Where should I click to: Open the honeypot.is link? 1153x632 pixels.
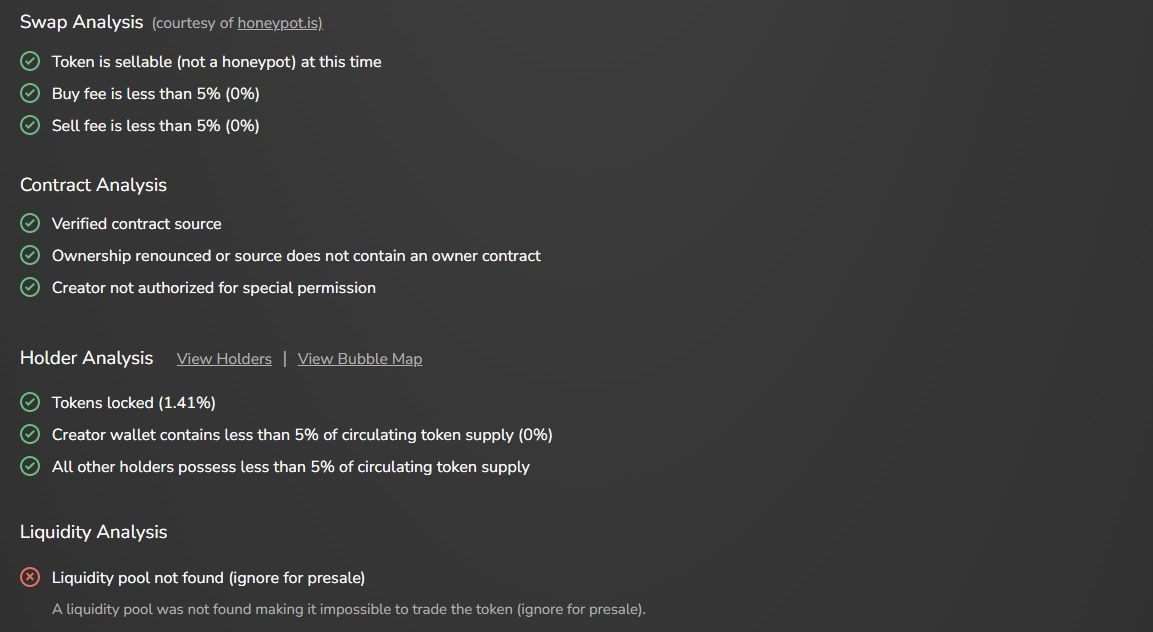(x=279, y=23)
